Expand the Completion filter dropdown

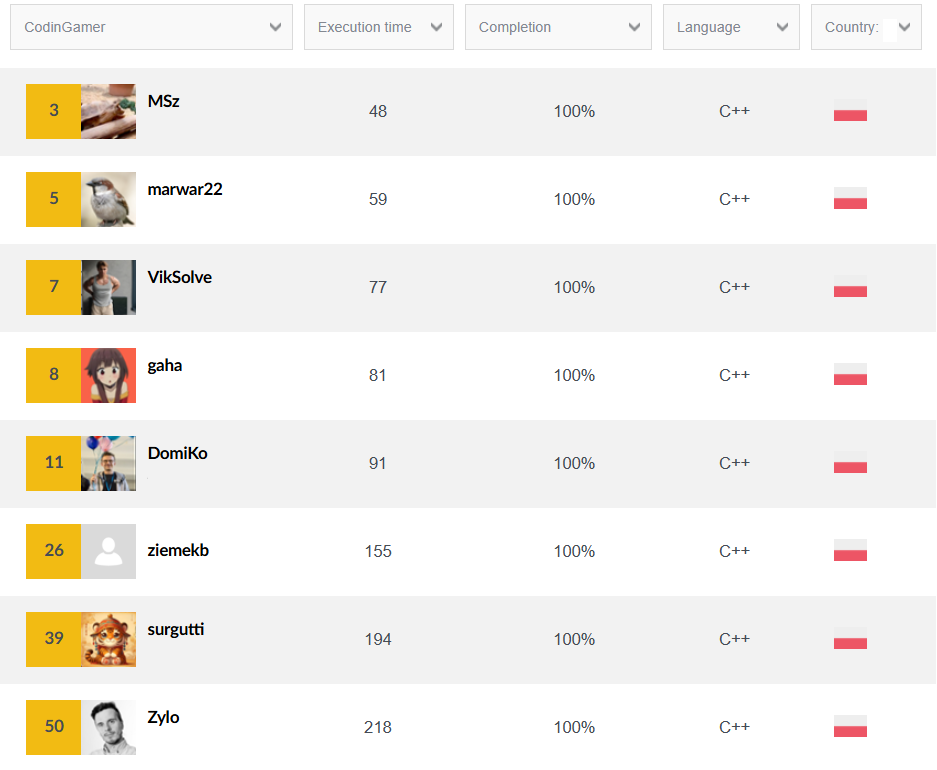point(558,27)
